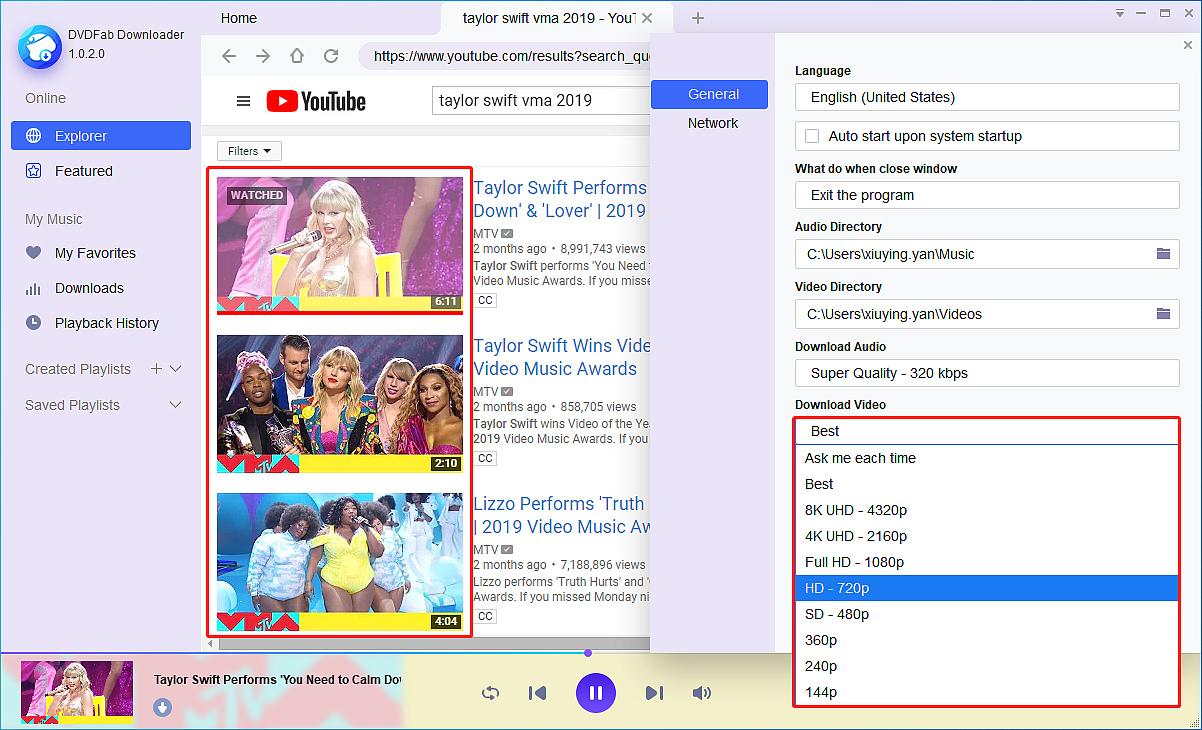Choose Full HD - 1080p
The height and width of the screenshot is (730, 1202).
pyautogui.click(x=987, y=562)
